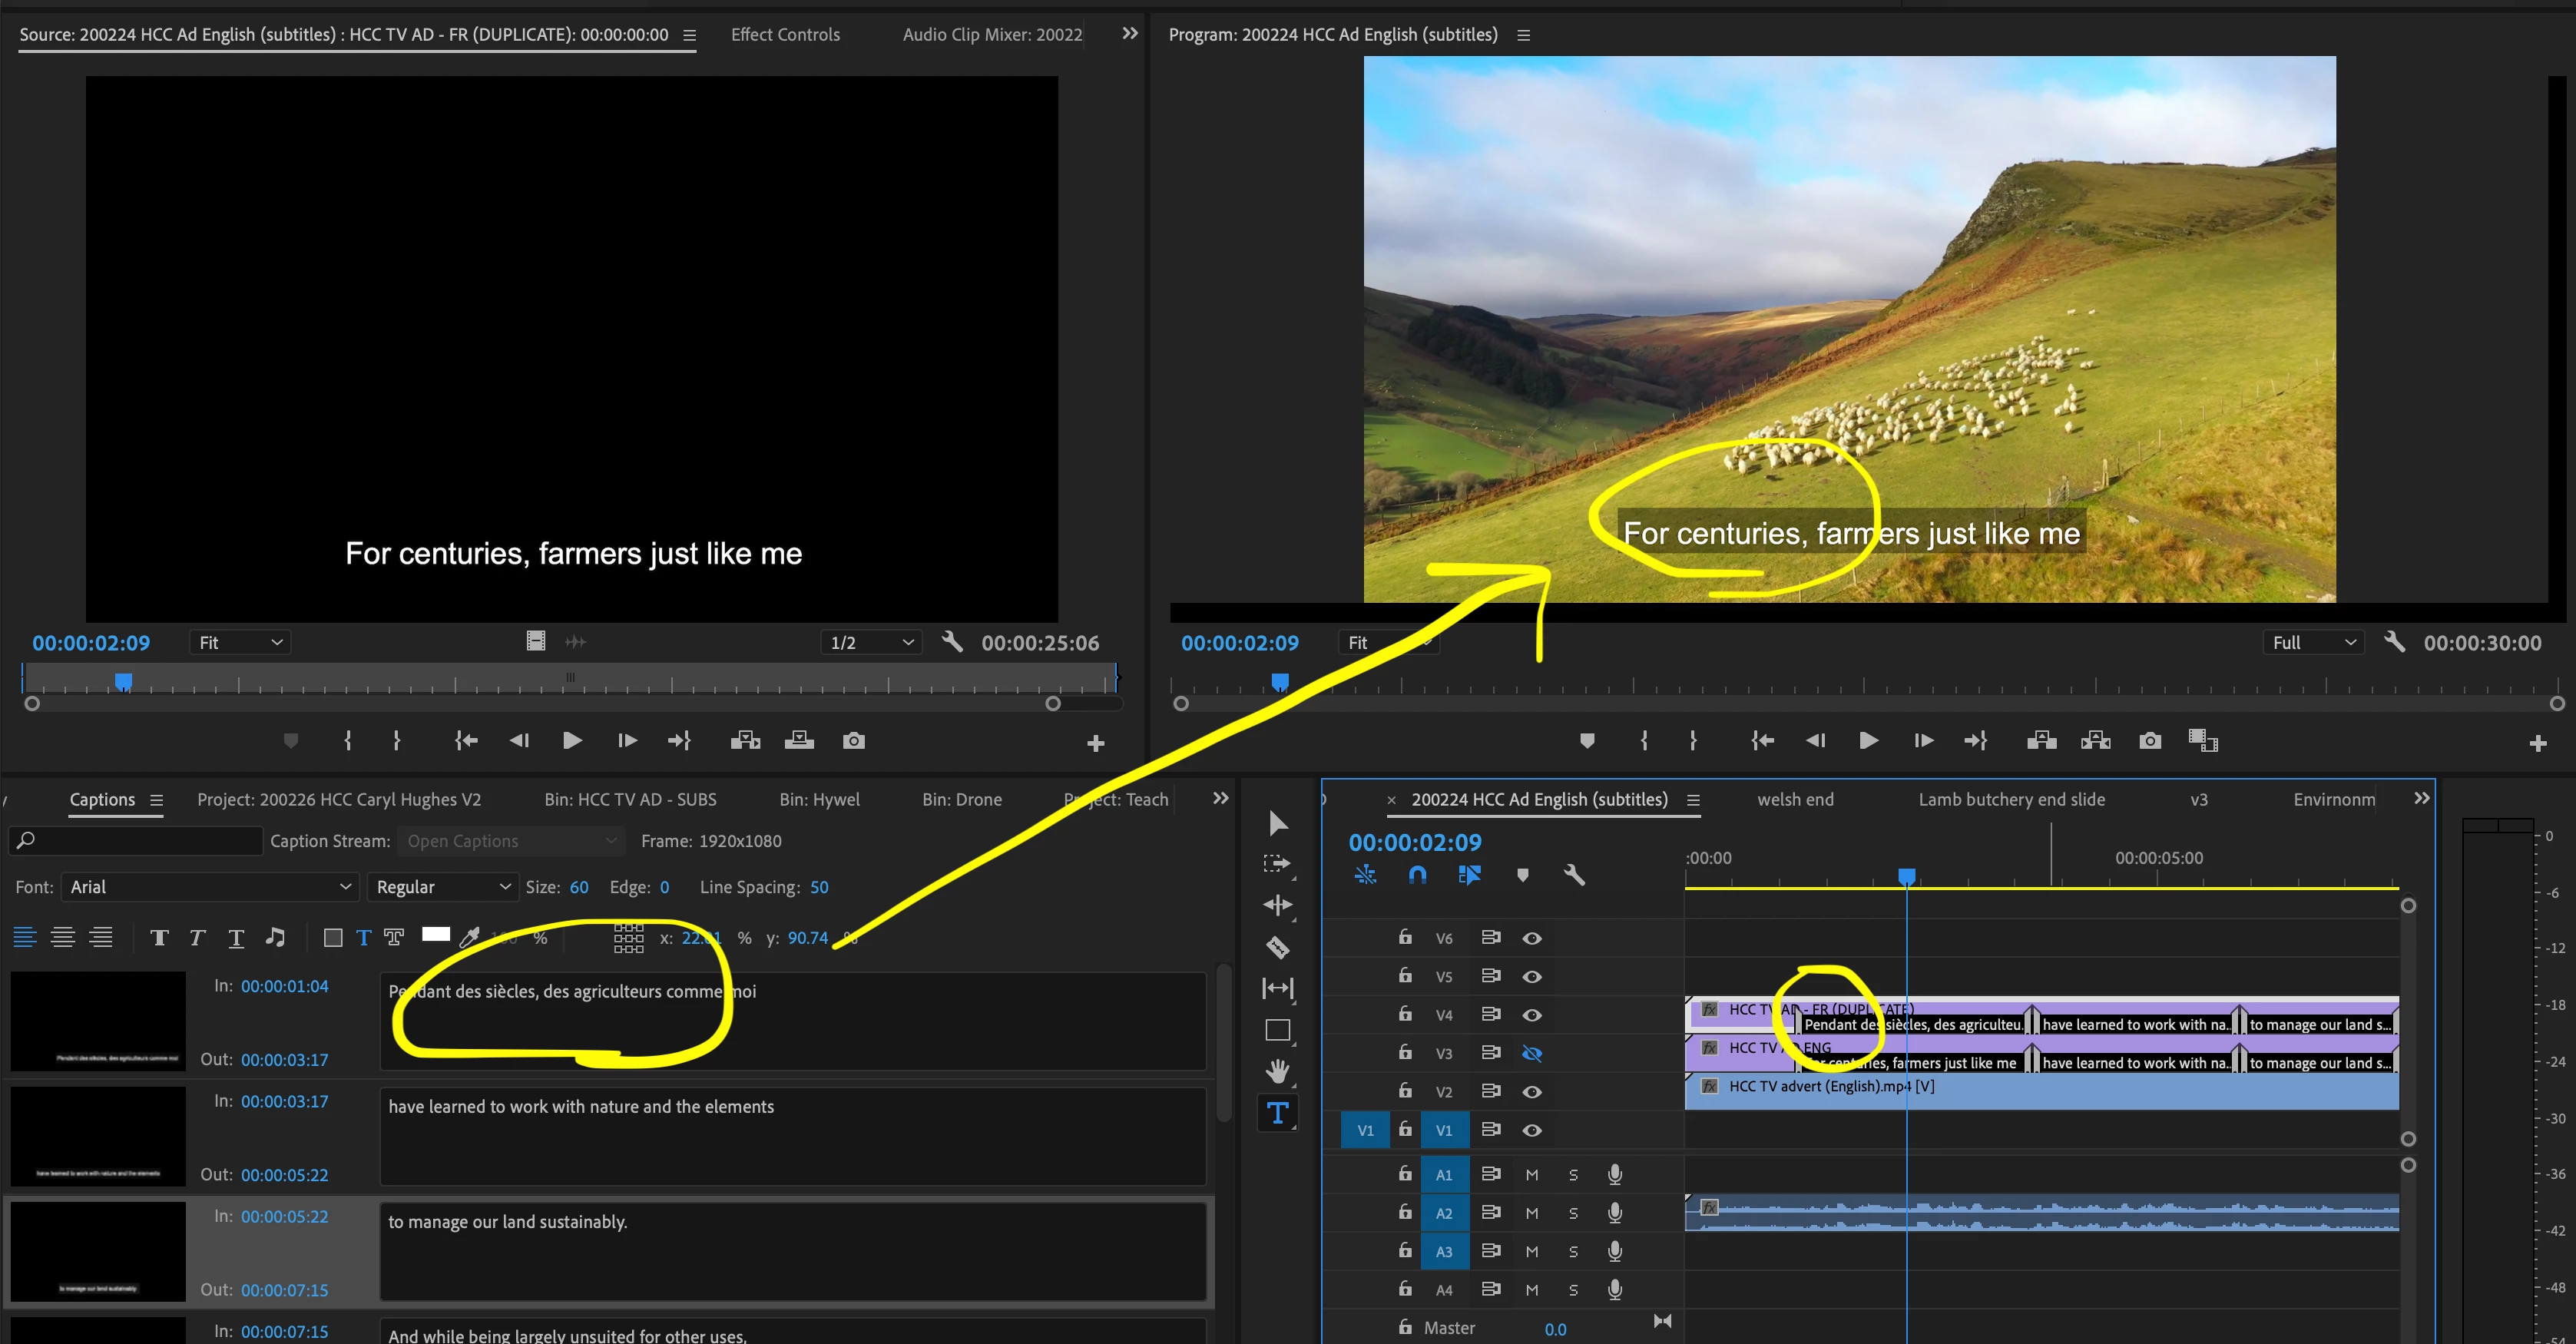Screen dimensions: 2576x1344
Task: Open Regular font style dropdown
Action: (x=442, y=887)
